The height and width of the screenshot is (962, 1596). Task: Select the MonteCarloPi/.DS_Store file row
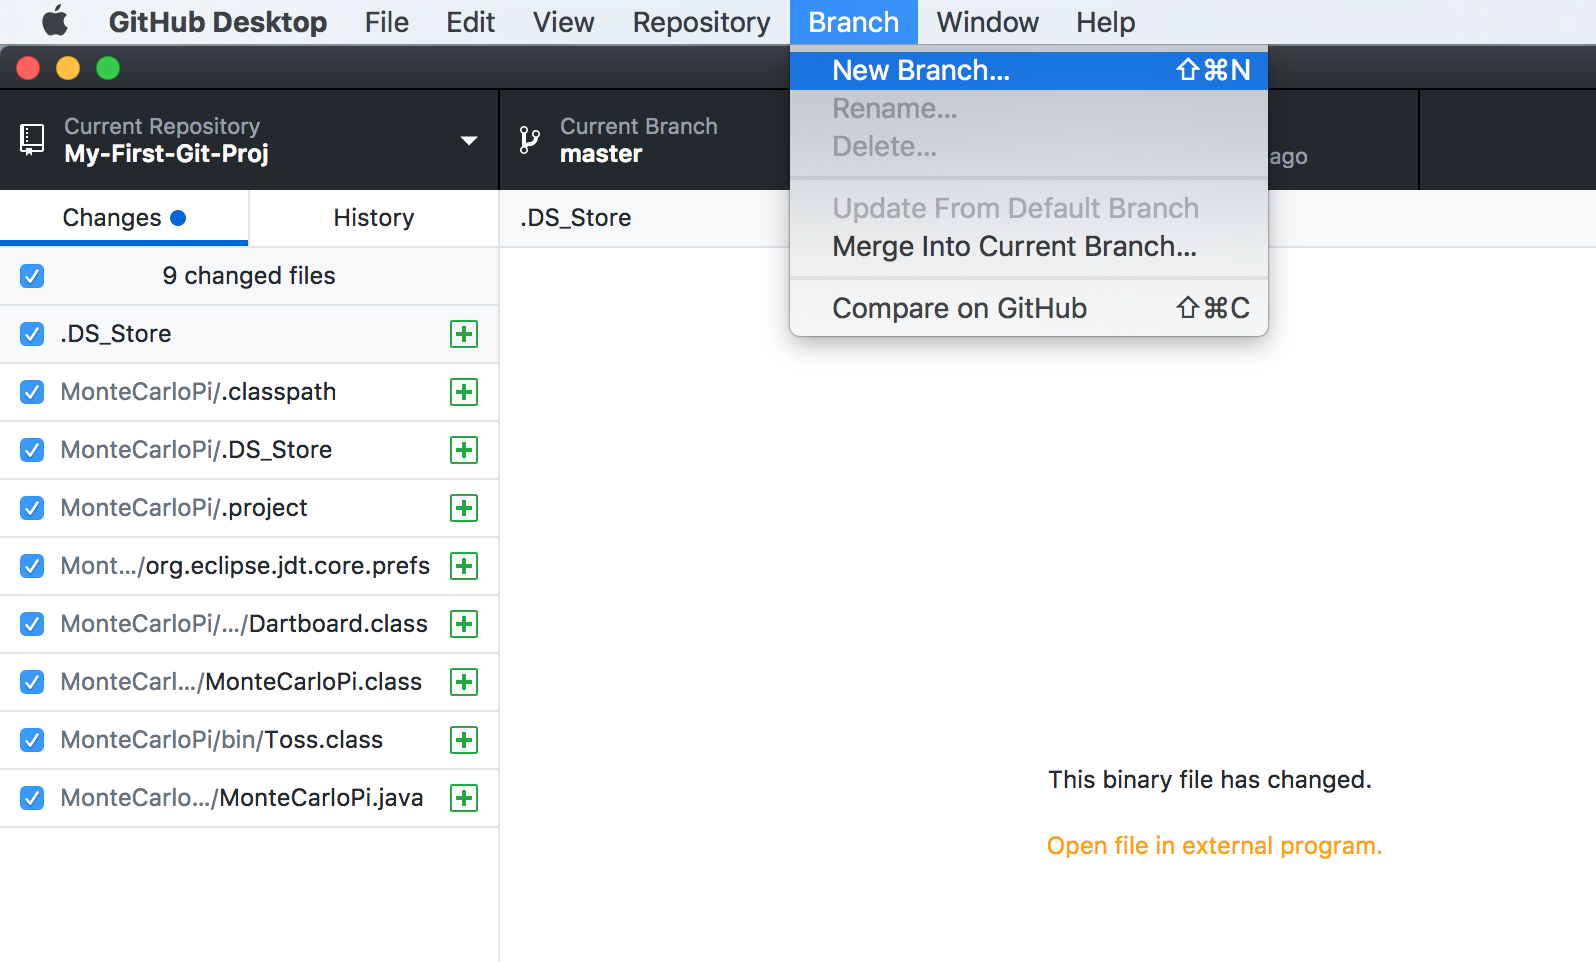(249, 450)
